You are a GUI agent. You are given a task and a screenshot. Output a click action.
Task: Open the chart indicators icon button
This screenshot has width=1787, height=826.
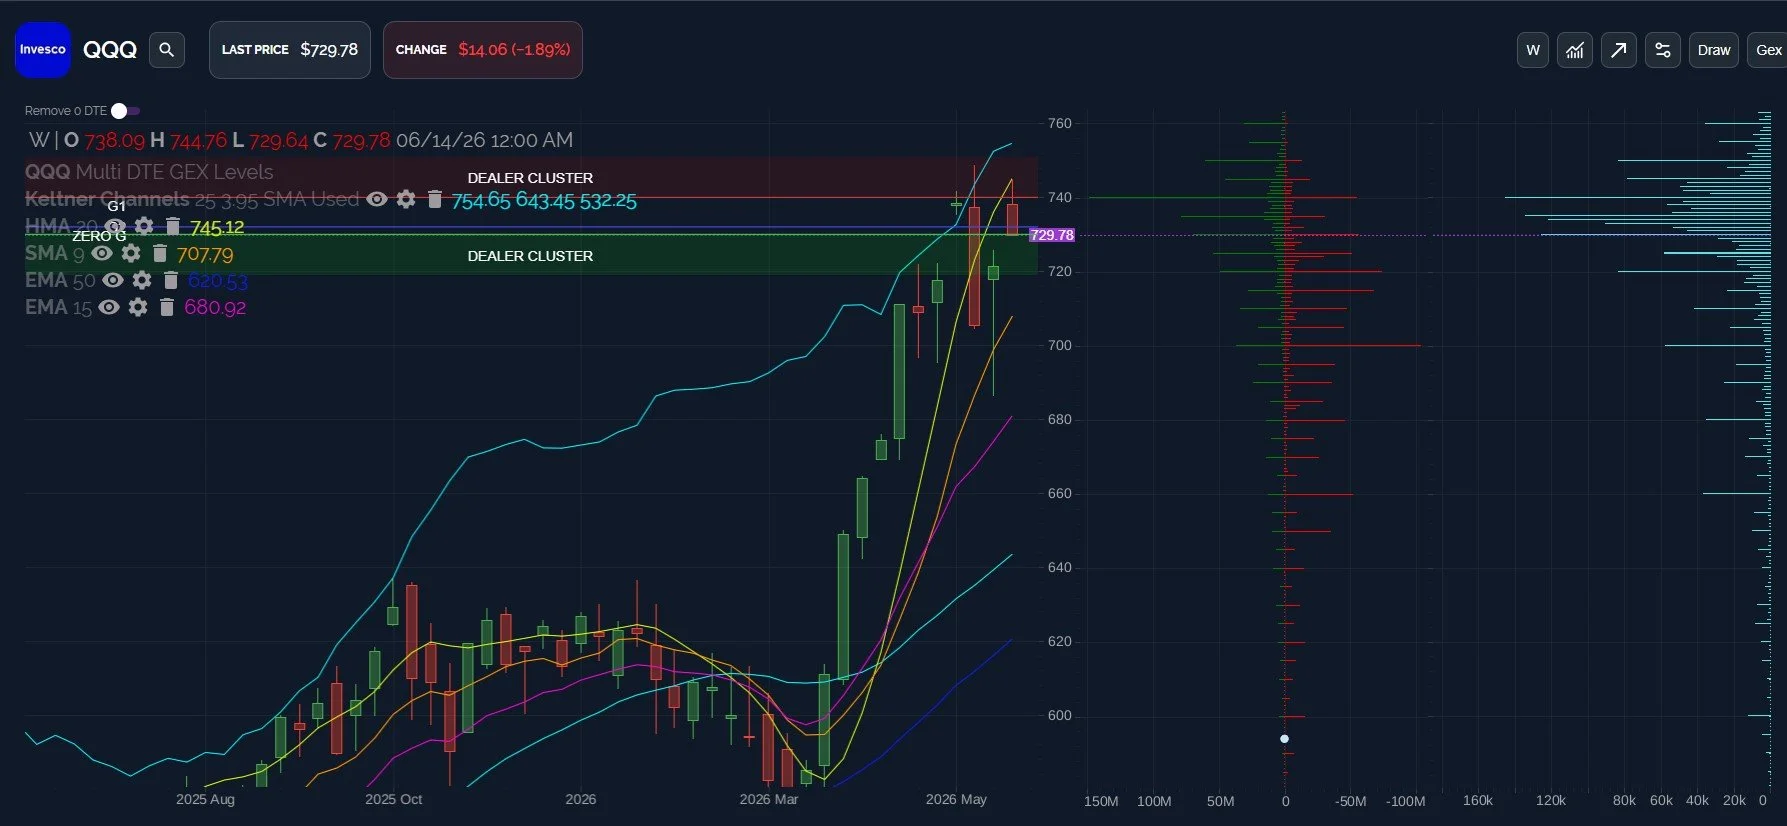1575,50
